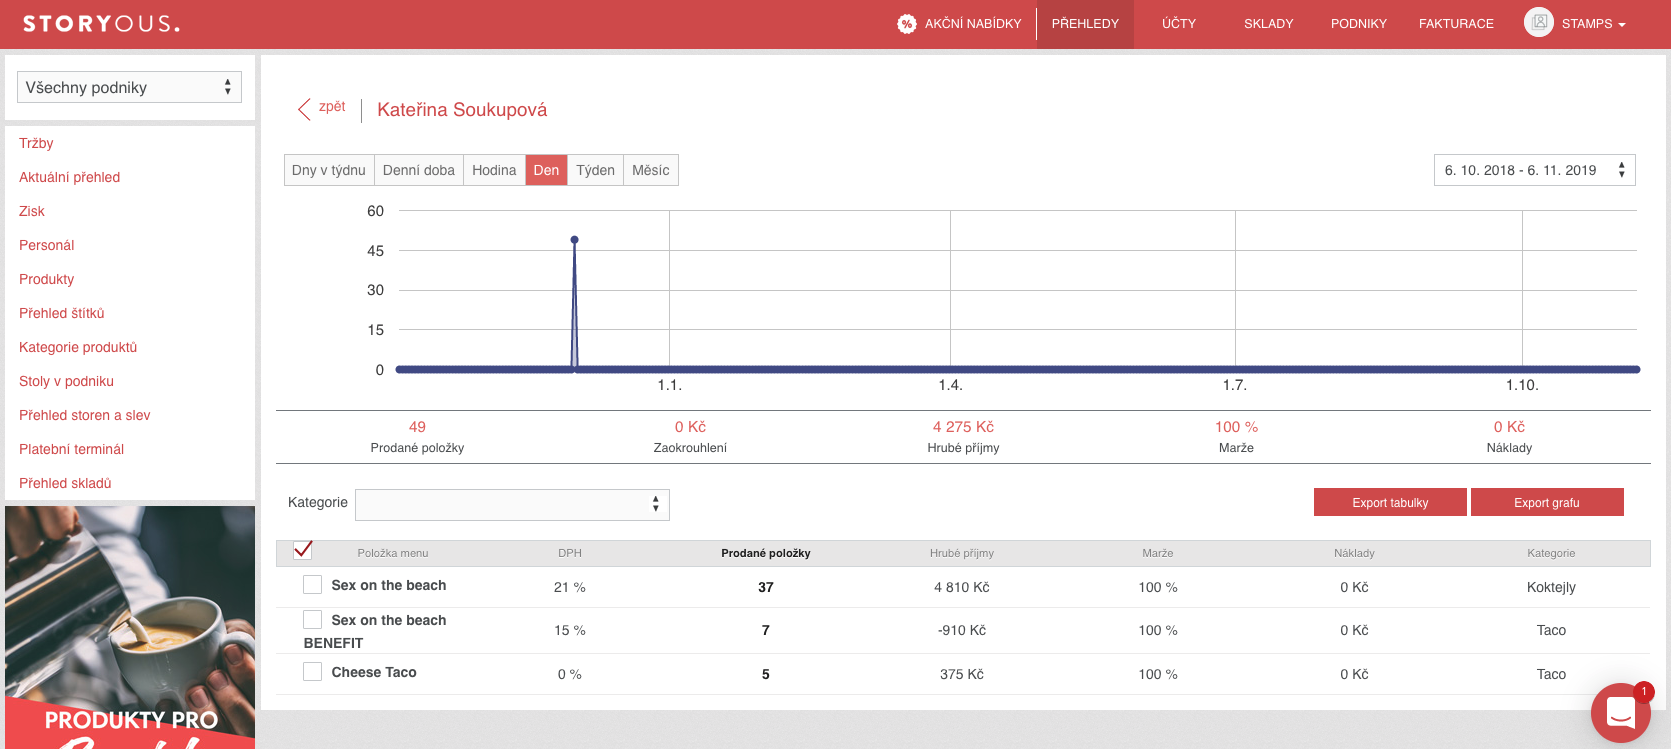
Task: Click the -910 Kč revenue cell
Action: pyautogui.click(x=962, y=630)
